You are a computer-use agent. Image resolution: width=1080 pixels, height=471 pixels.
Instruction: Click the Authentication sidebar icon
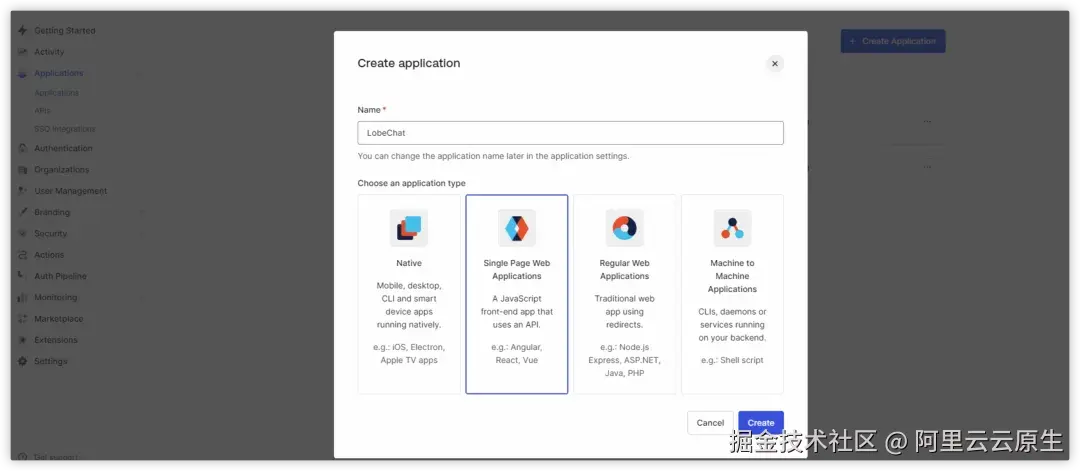coord(23,148)
